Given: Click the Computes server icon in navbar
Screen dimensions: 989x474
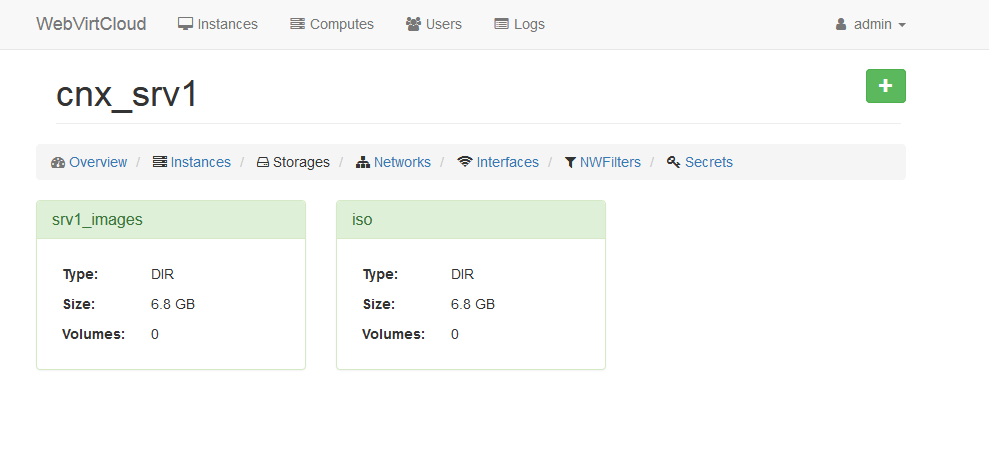Looking at the screenshot, I should tap(297, 24).
